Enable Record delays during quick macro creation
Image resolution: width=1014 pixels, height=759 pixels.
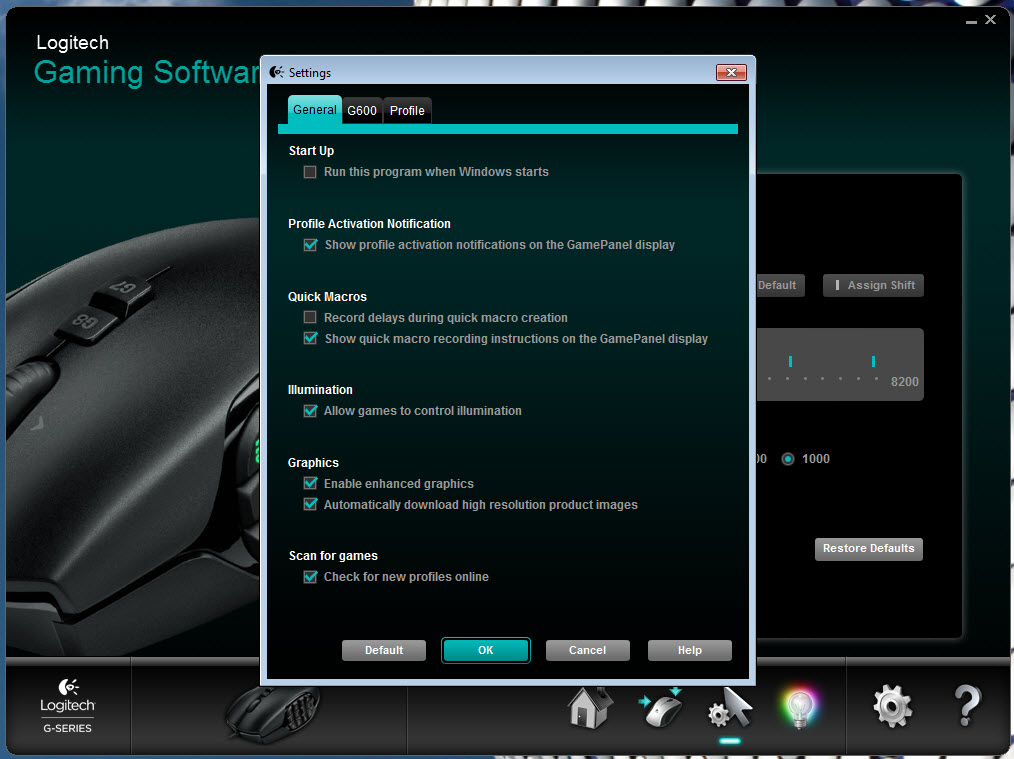coord(310,317)
